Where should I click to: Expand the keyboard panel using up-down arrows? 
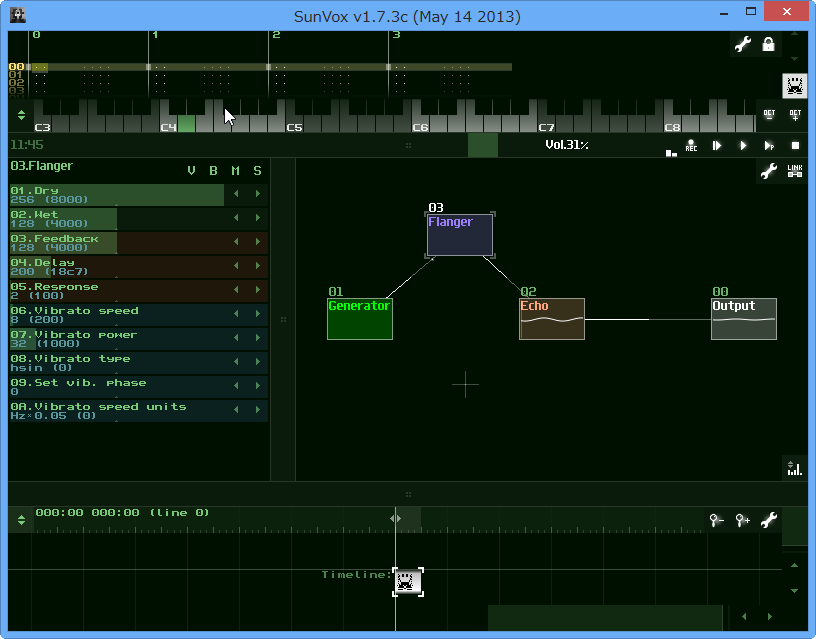tap(21, 115)
